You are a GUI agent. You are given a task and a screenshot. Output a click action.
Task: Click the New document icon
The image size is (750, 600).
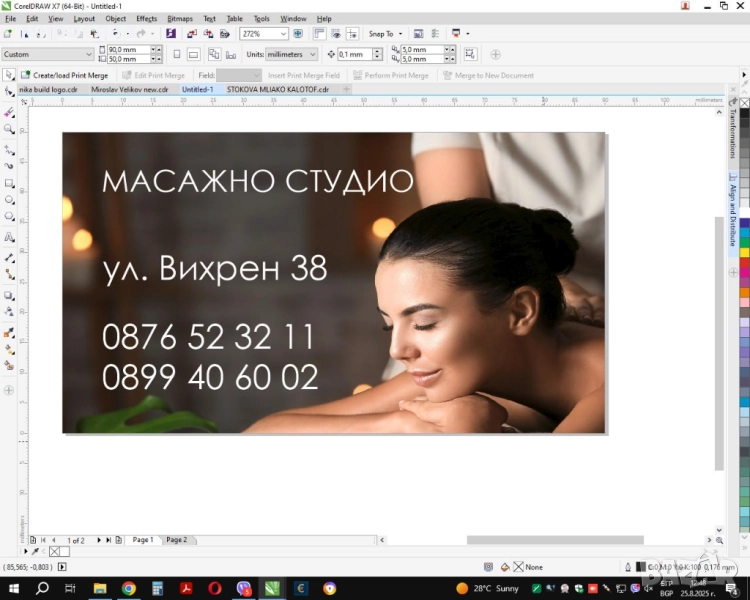(8, 33)
